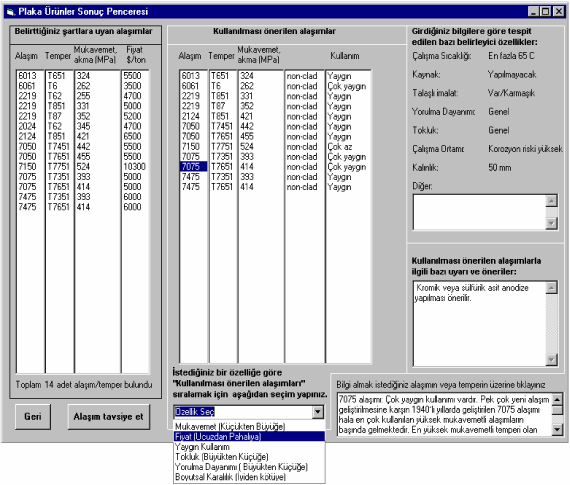Click T62 temper of the 2024 row
This screenshot has width=570, height=485.
(55, 126)
